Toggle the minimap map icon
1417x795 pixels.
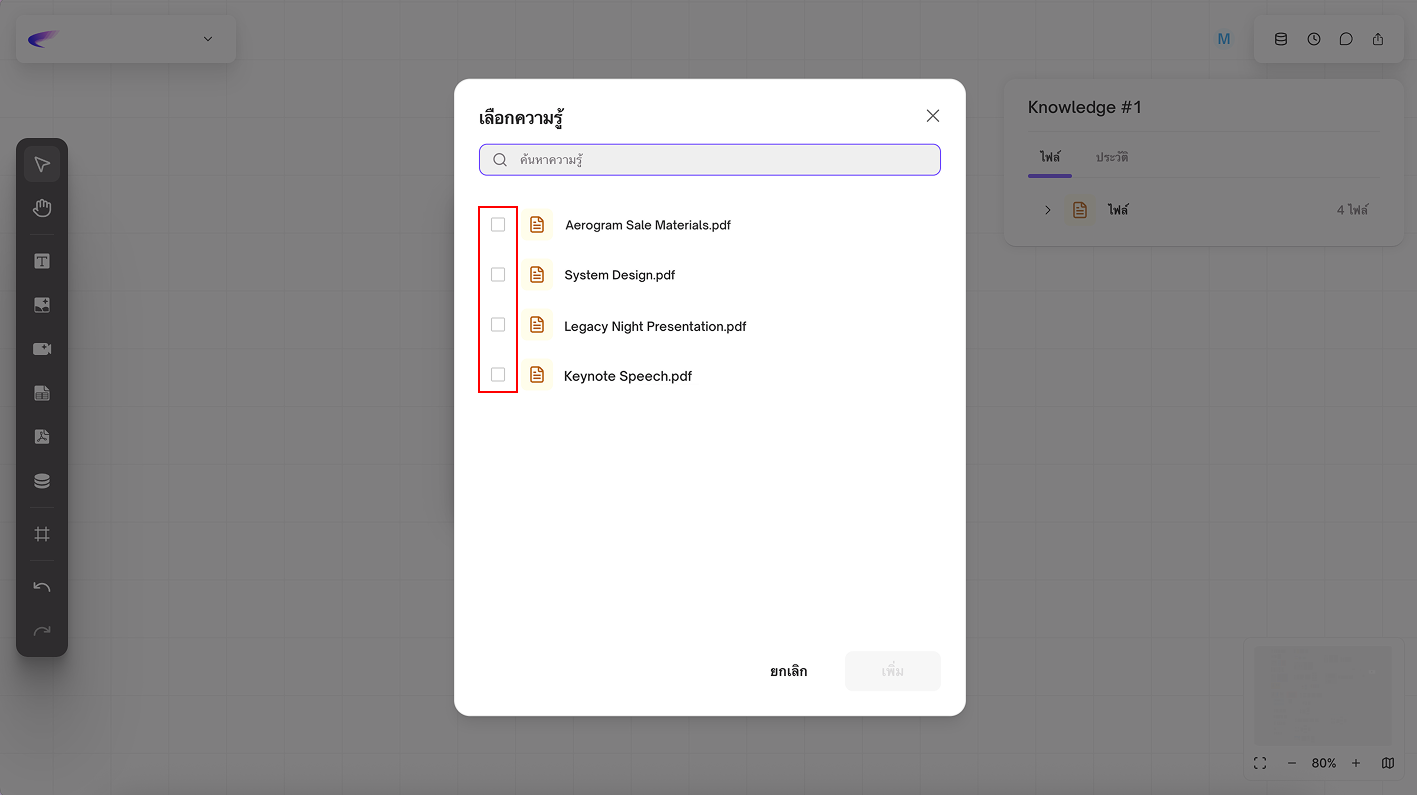1388,763
